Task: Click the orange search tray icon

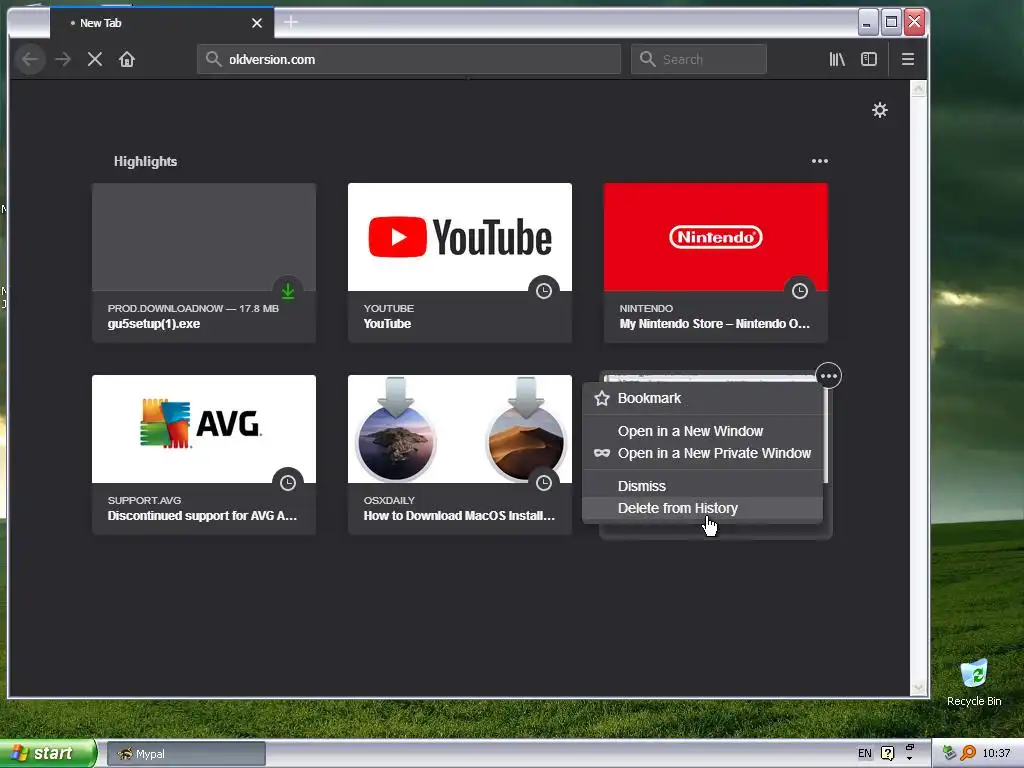Action: tap(968, 754)
